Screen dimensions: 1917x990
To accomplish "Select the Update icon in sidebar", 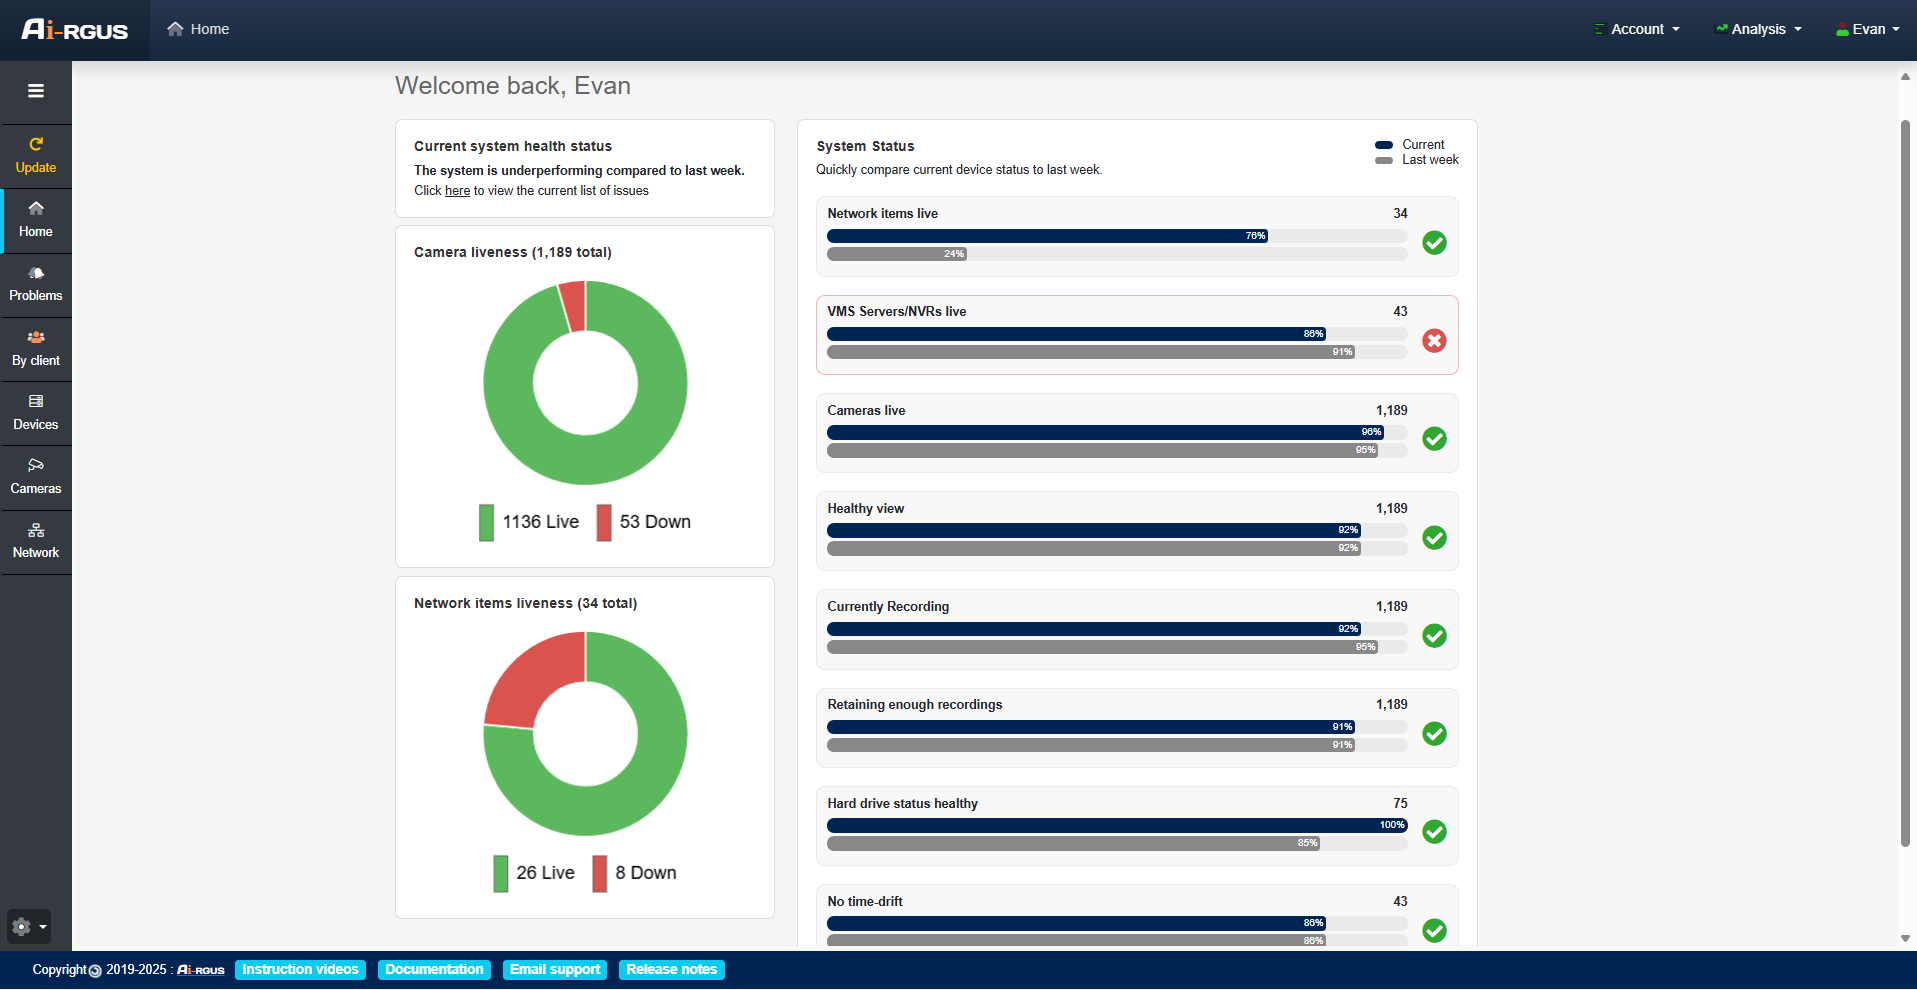I will [x=36, y=155].
